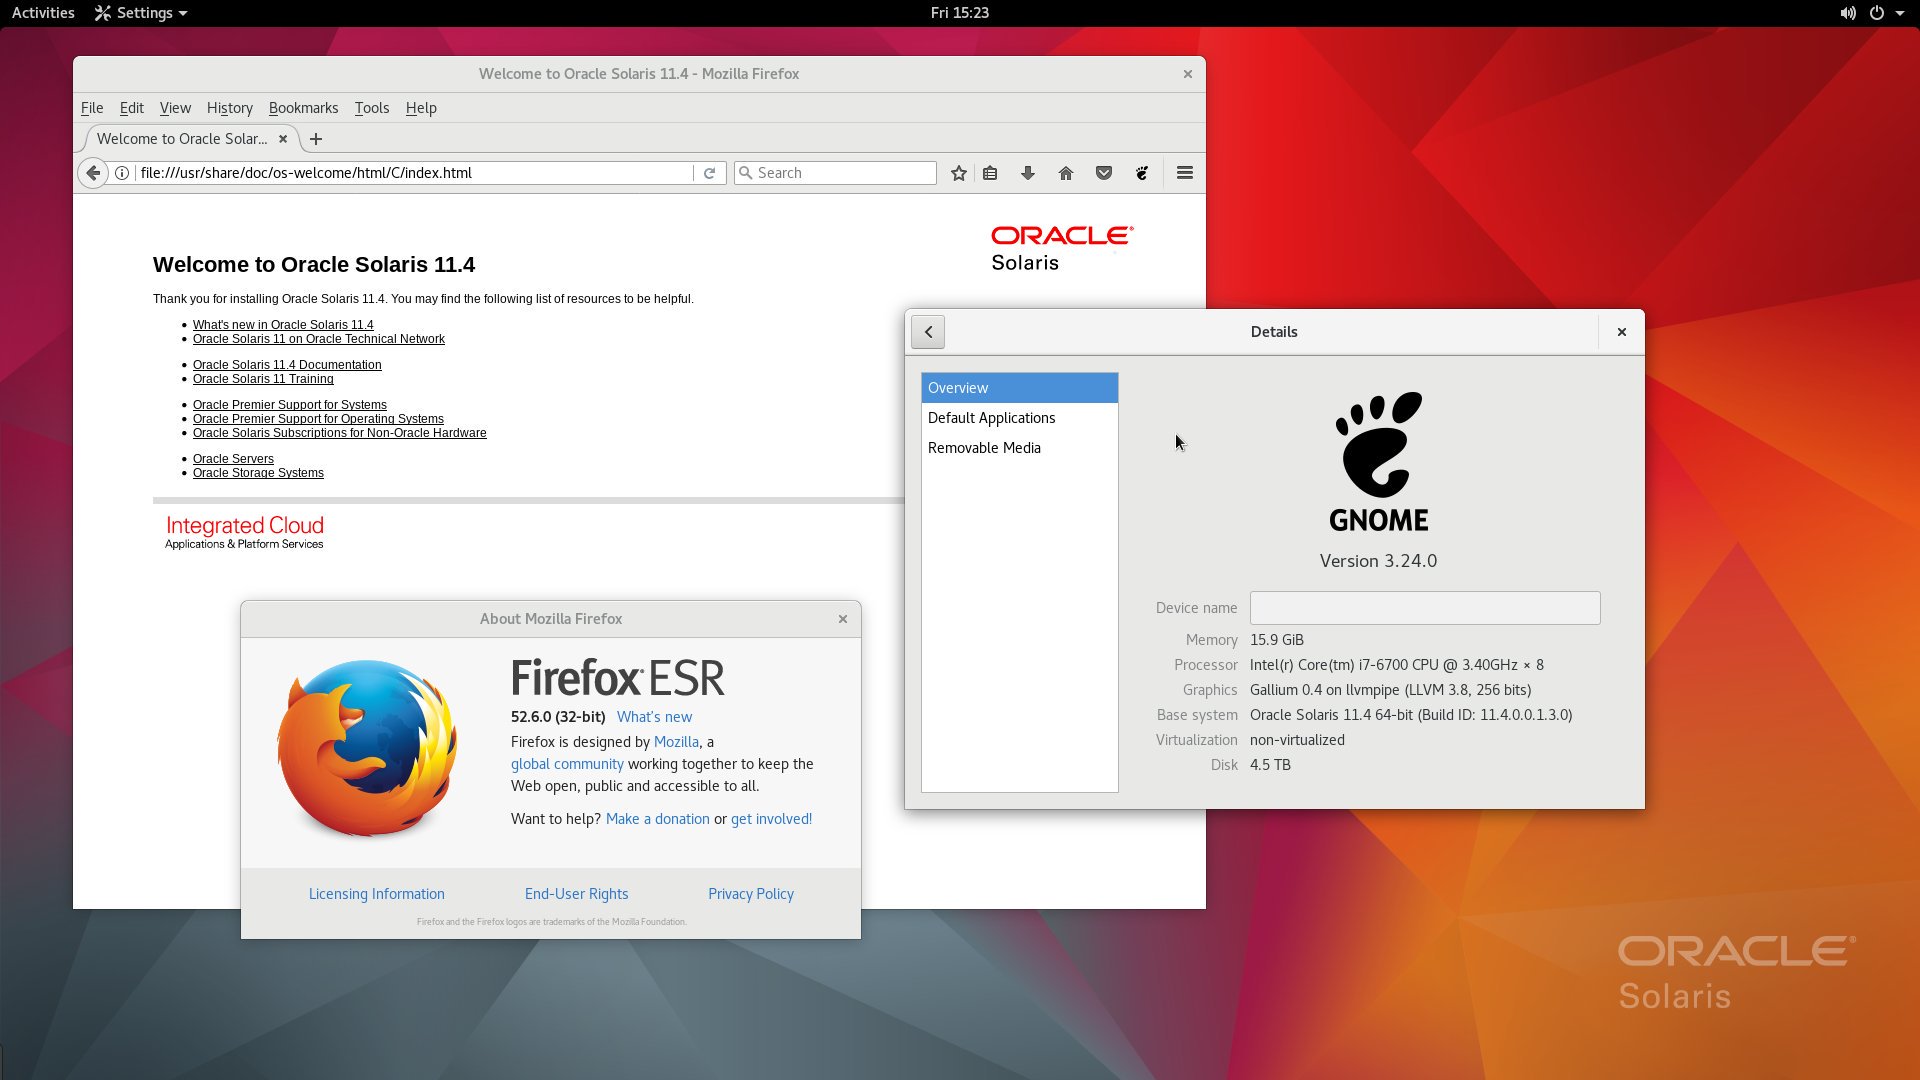Open Oracle Premier Support for Systems link

pos(290,405)
